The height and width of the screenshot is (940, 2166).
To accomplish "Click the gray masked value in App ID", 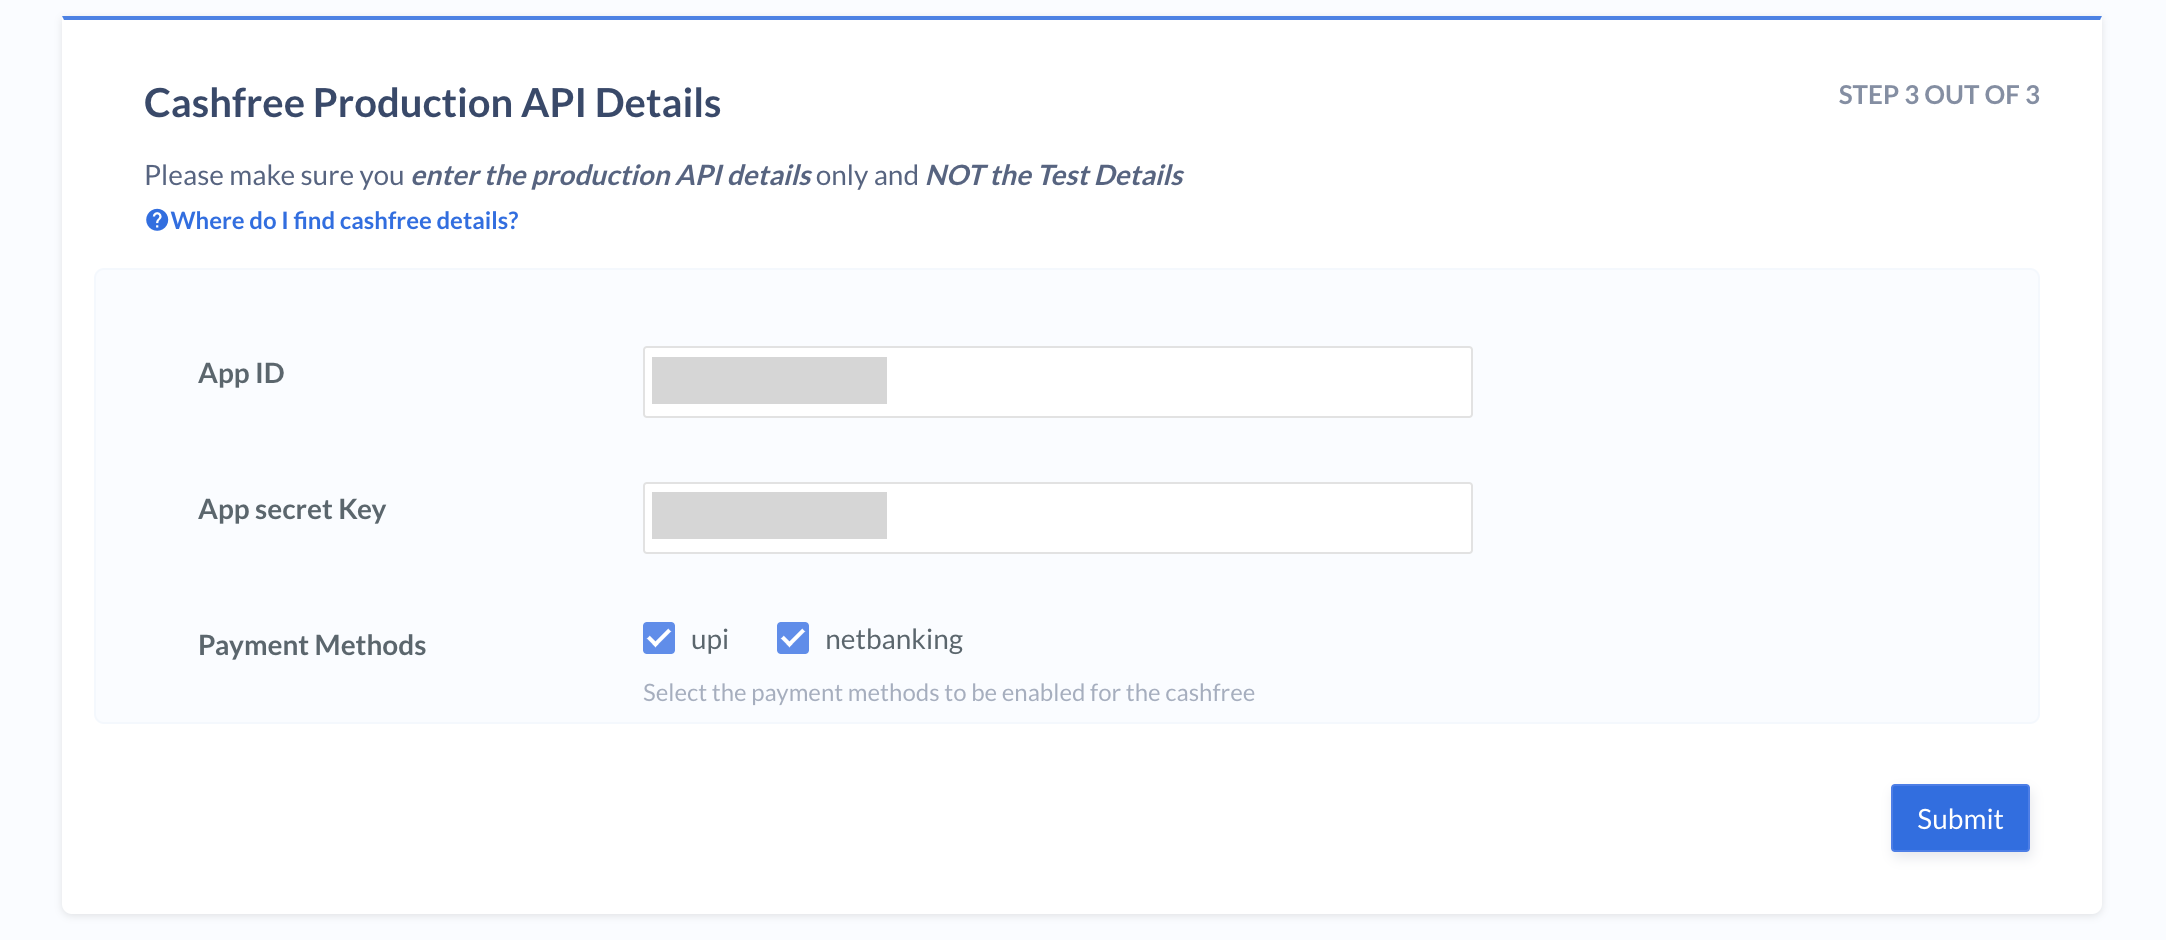I will click(769, 380).
